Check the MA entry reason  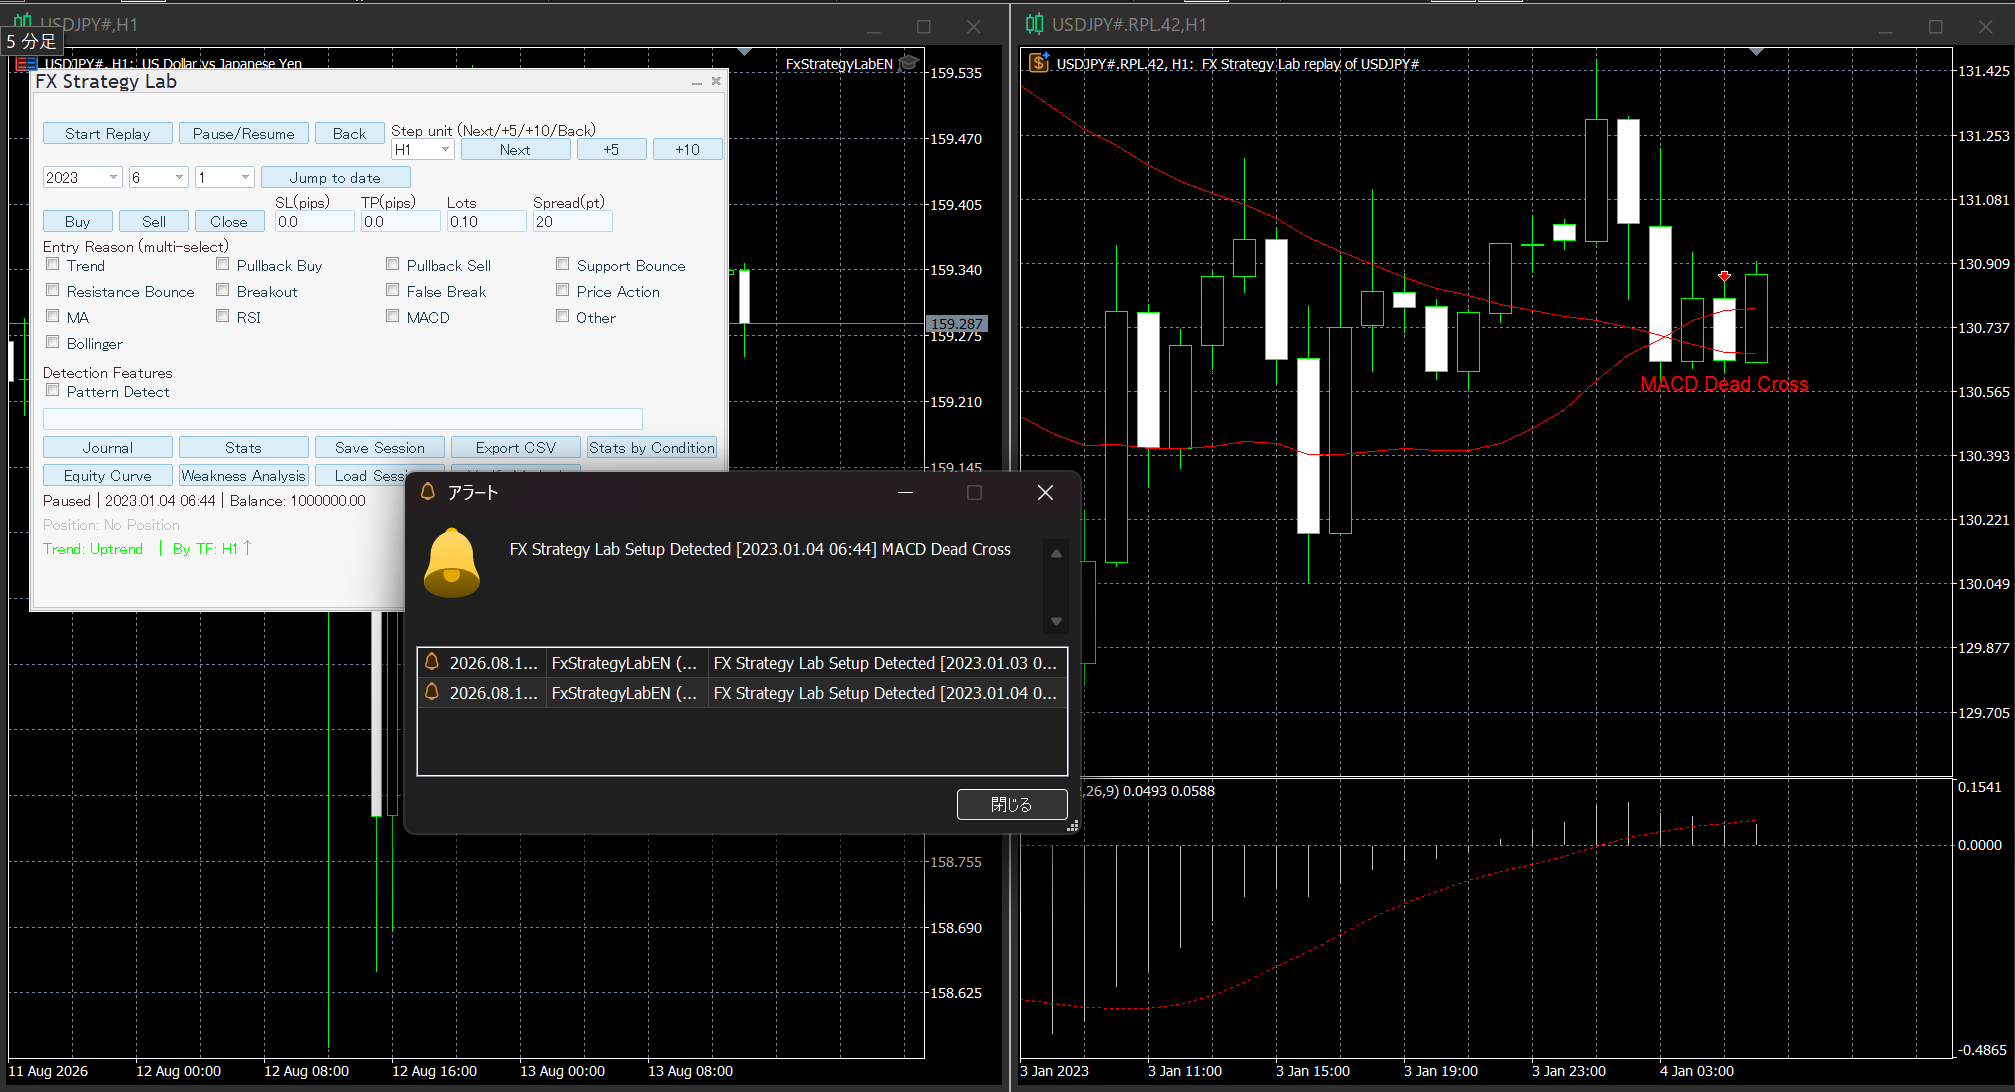pyautogui.click(x=53, y=317)
